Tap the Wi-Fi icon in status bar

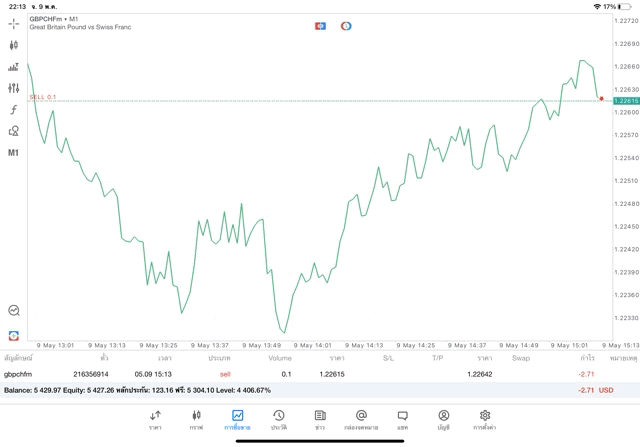597,7
